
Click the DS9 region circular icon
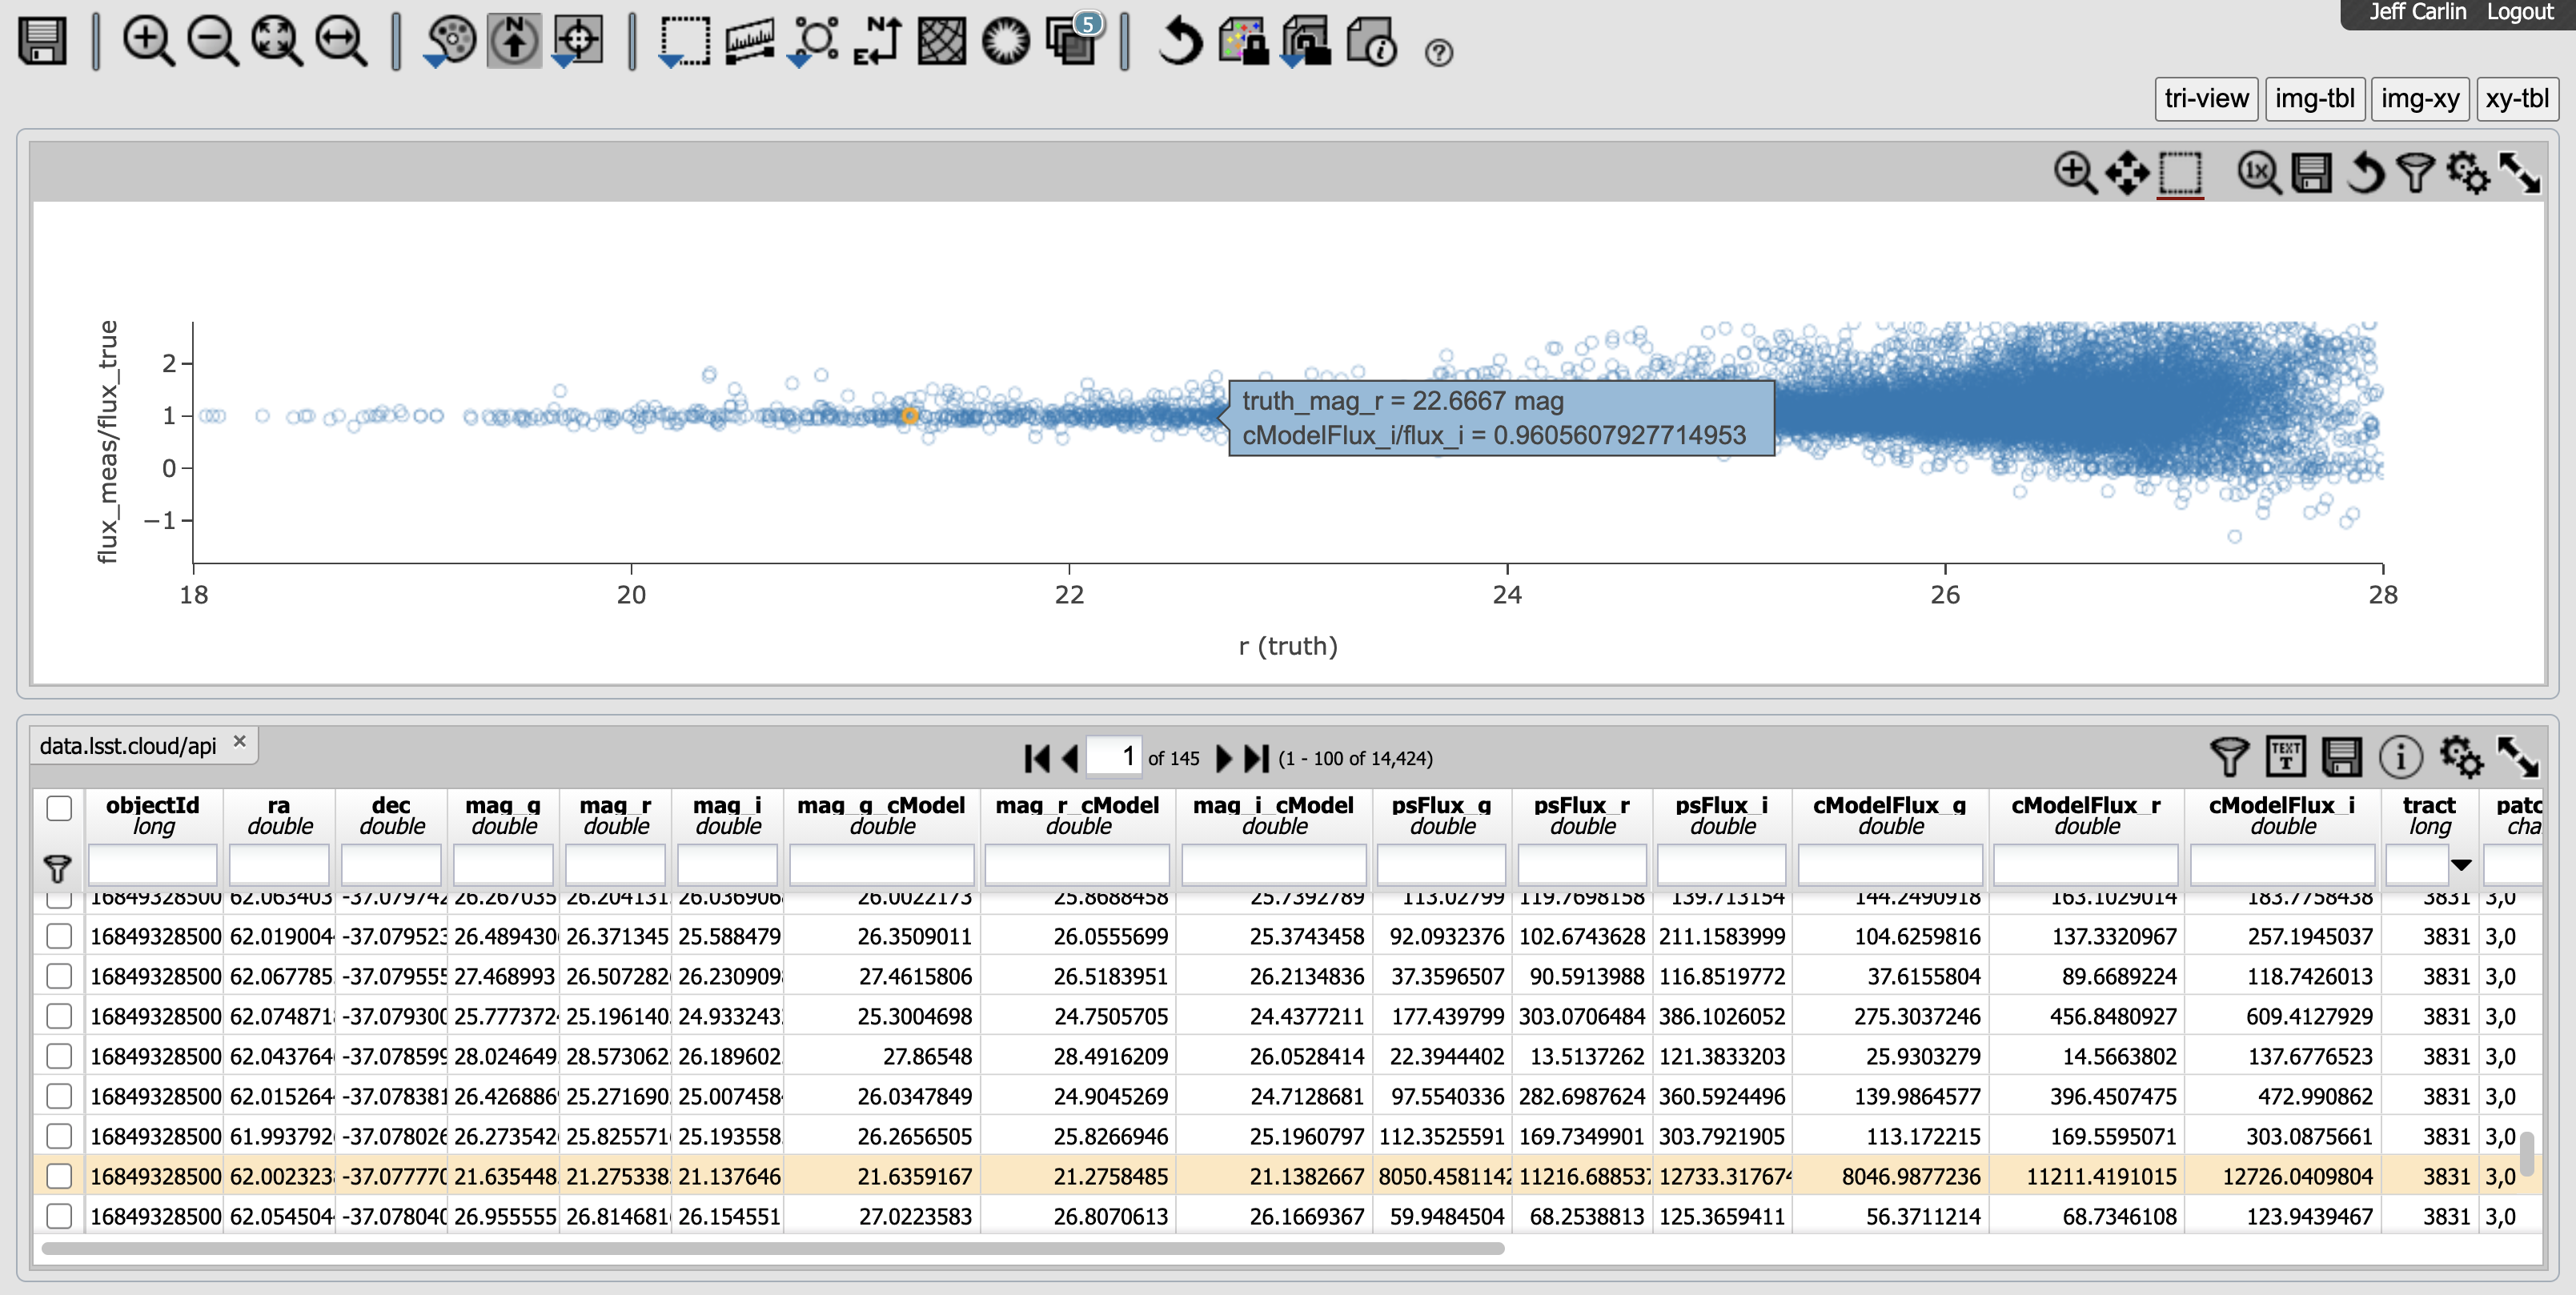coord(1006,42)
